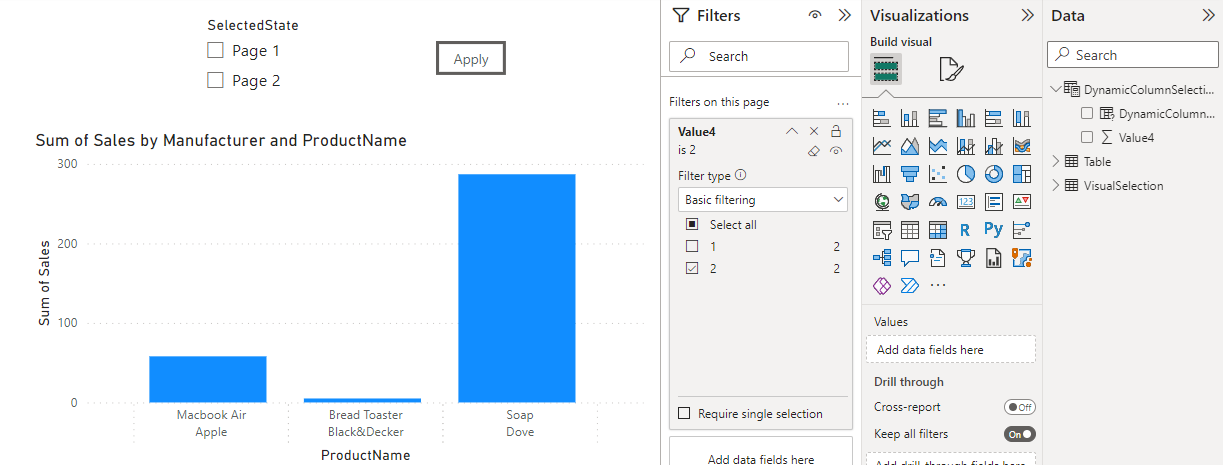This screenshot has height=465, width=1223.
Task: Toggle Filters pane visibility eye icon
Action: 815,15
